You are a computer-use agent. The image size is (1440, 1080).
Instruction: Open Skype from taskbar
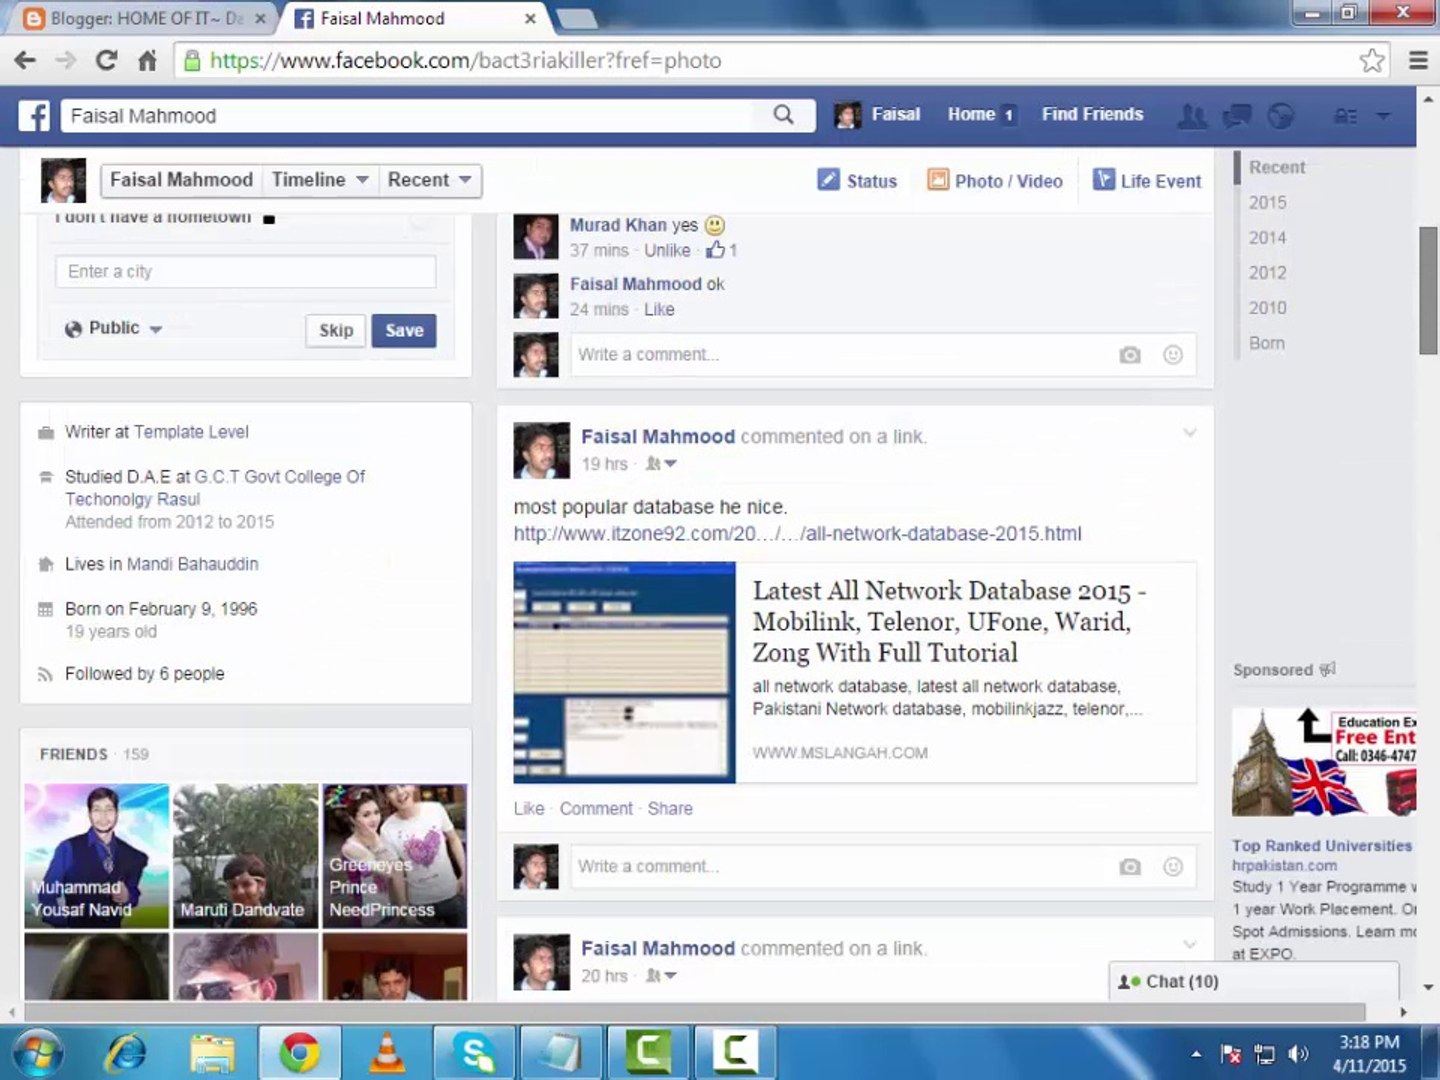click(x=474, y=1052)
